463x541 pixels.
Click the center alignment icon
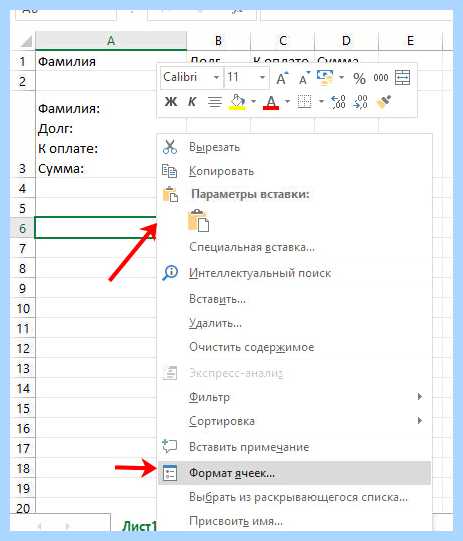click(x=215, y=102)
